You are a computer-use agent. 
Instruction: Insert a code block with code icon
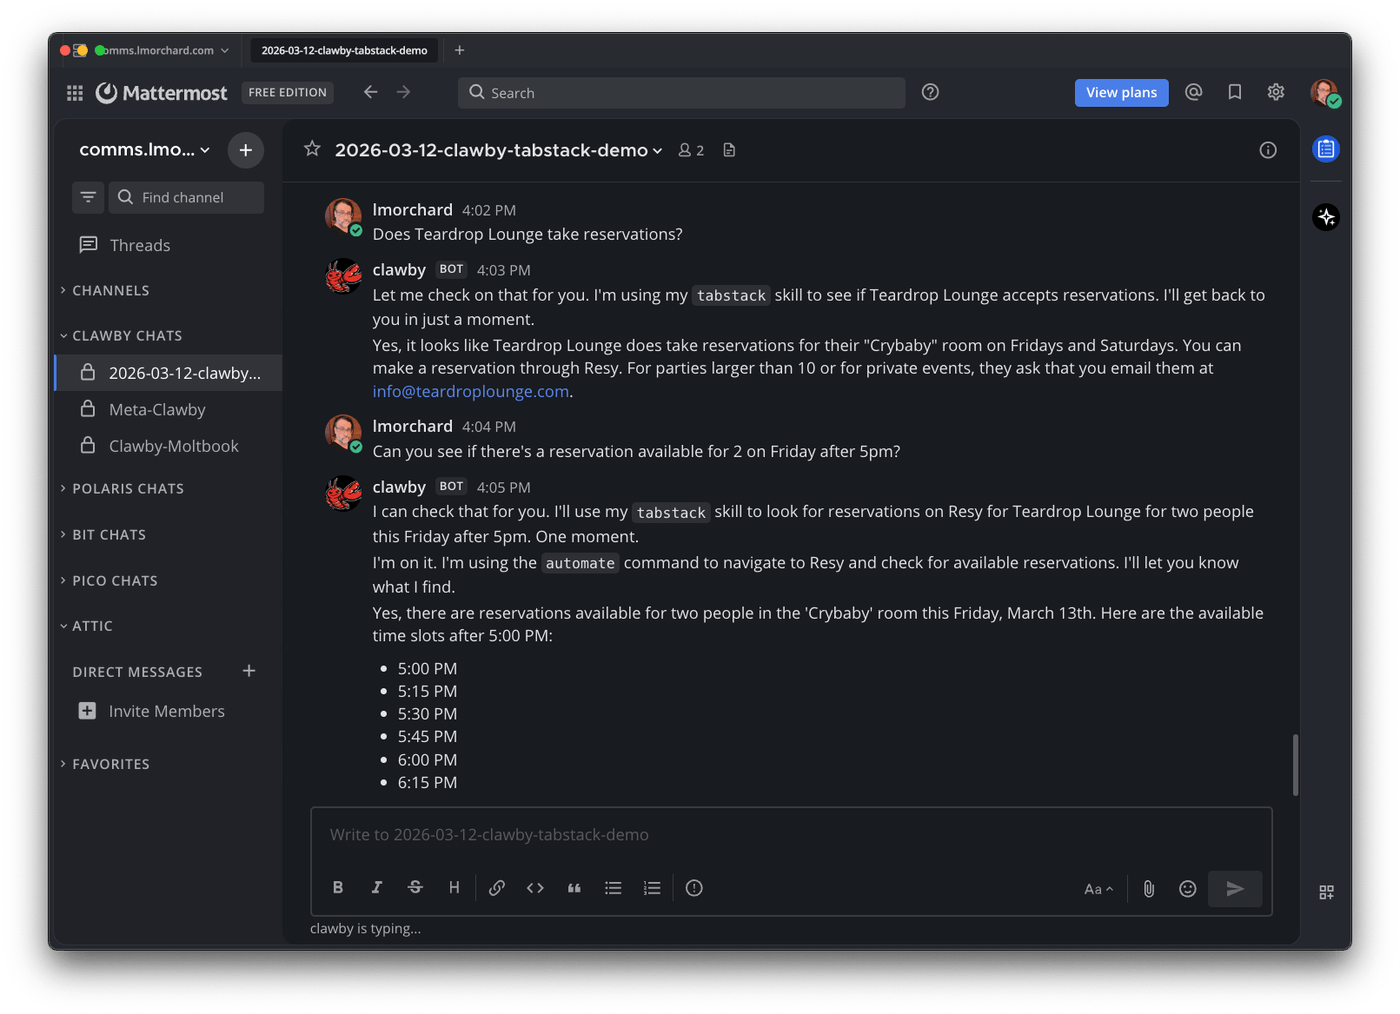[535, 888]
